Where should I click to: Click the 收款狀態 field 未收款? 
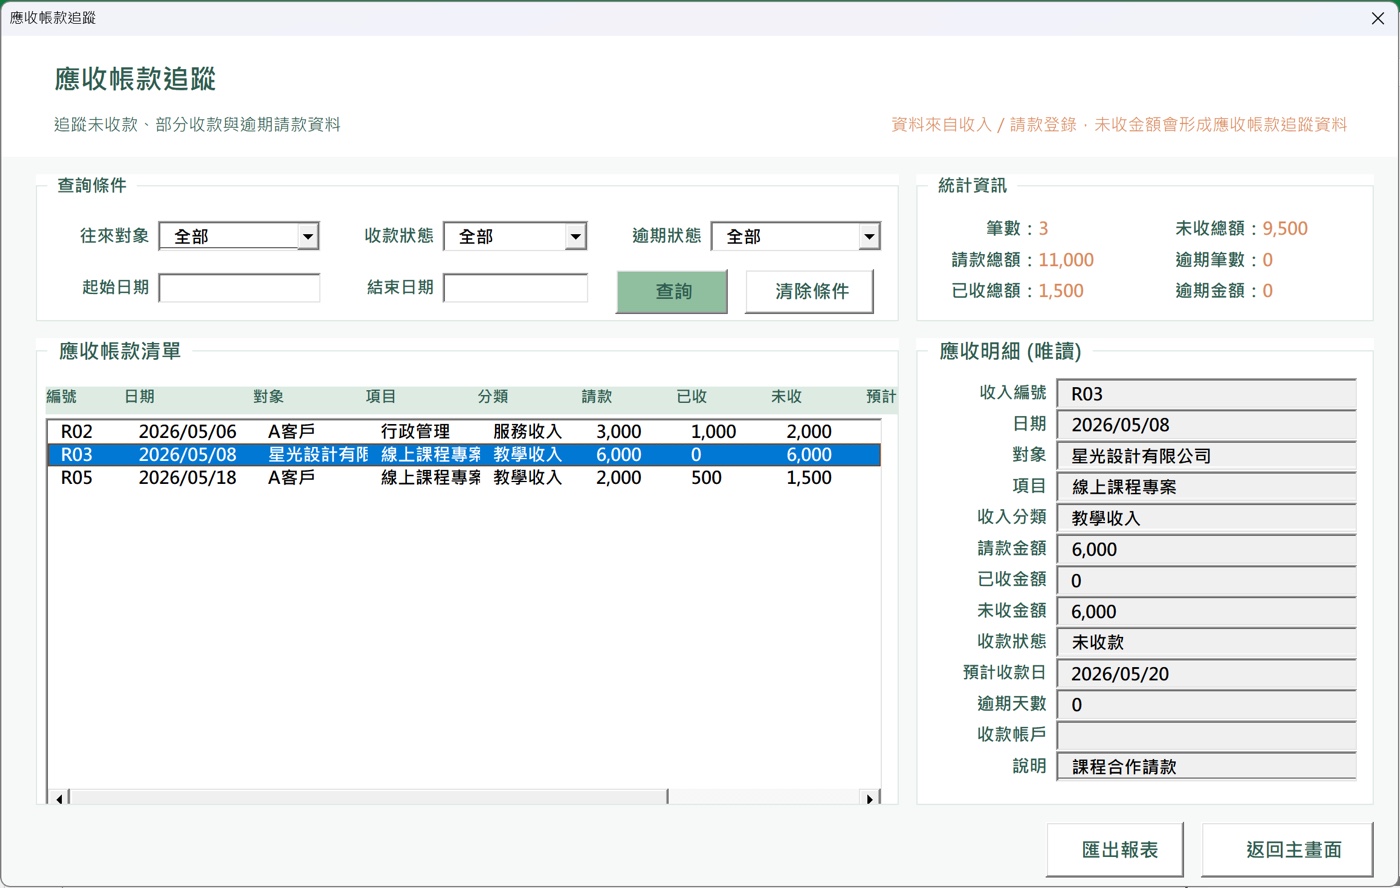point(1206,643)
